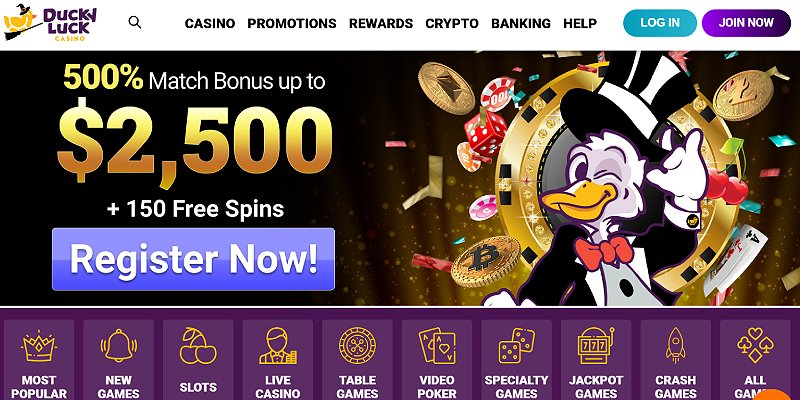800x400 pixels.
Task: Click the Register Now! banner button
Action: click(x=193, y=259)
